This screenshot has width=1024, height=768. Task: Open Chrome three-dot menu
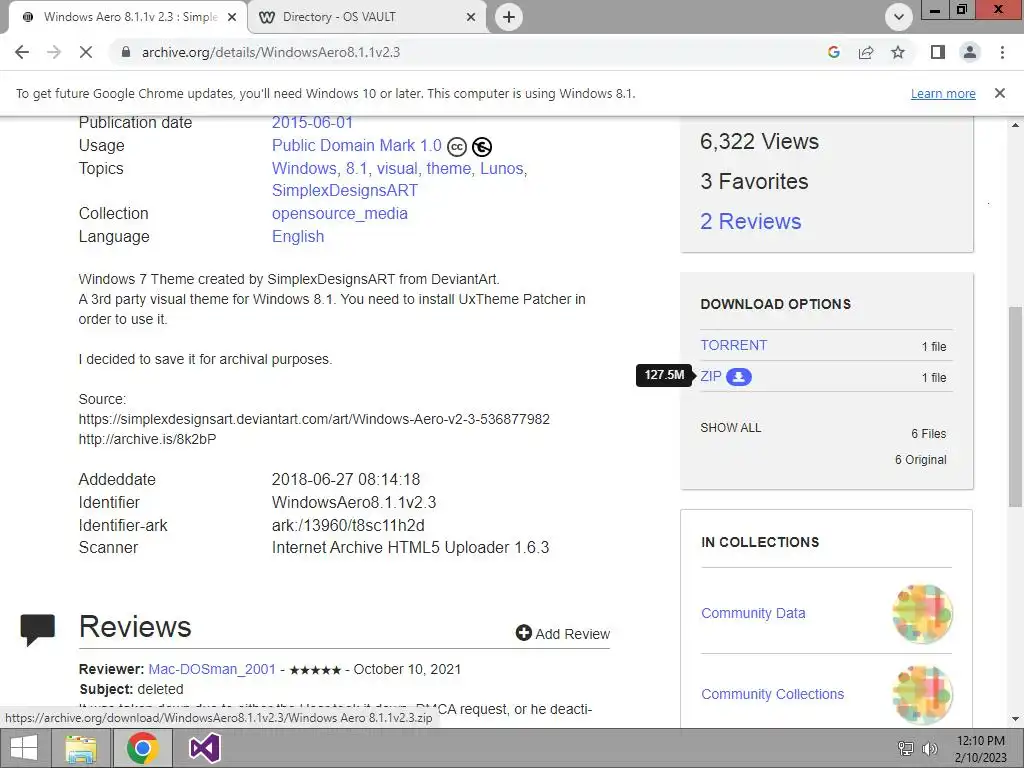click(x=1002, y=52)
